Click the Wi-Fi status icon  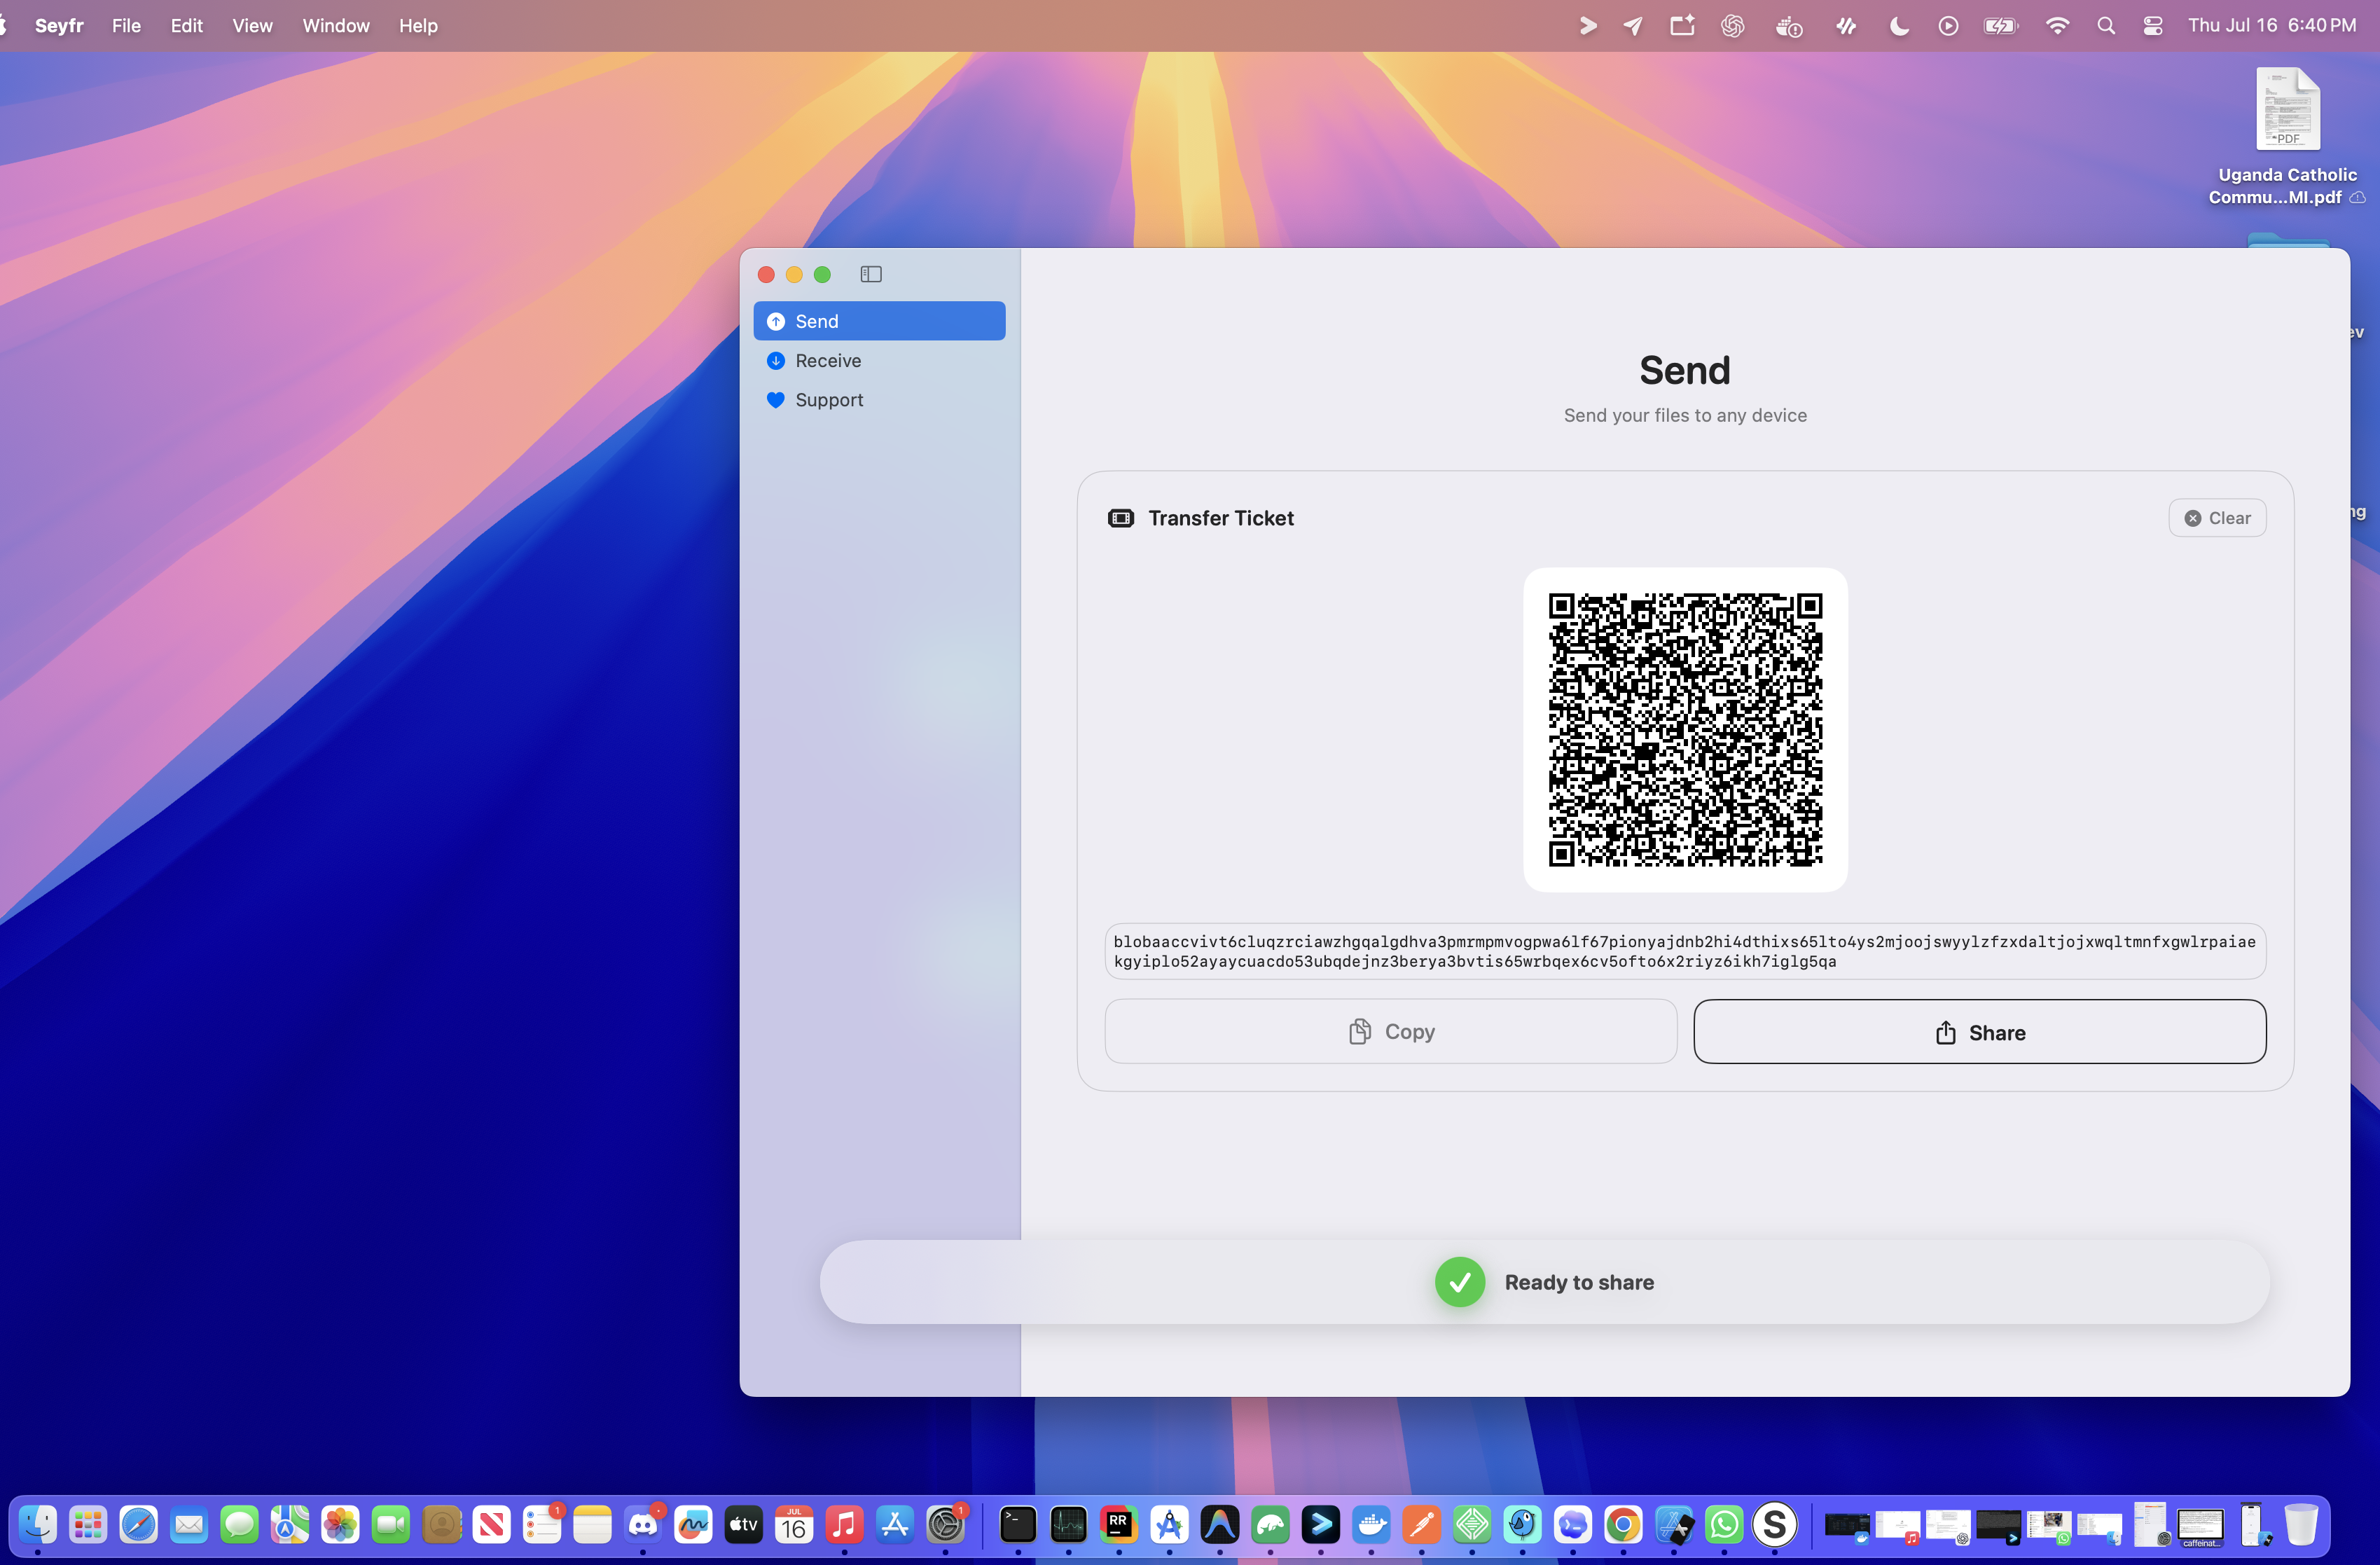(2056, 25)
